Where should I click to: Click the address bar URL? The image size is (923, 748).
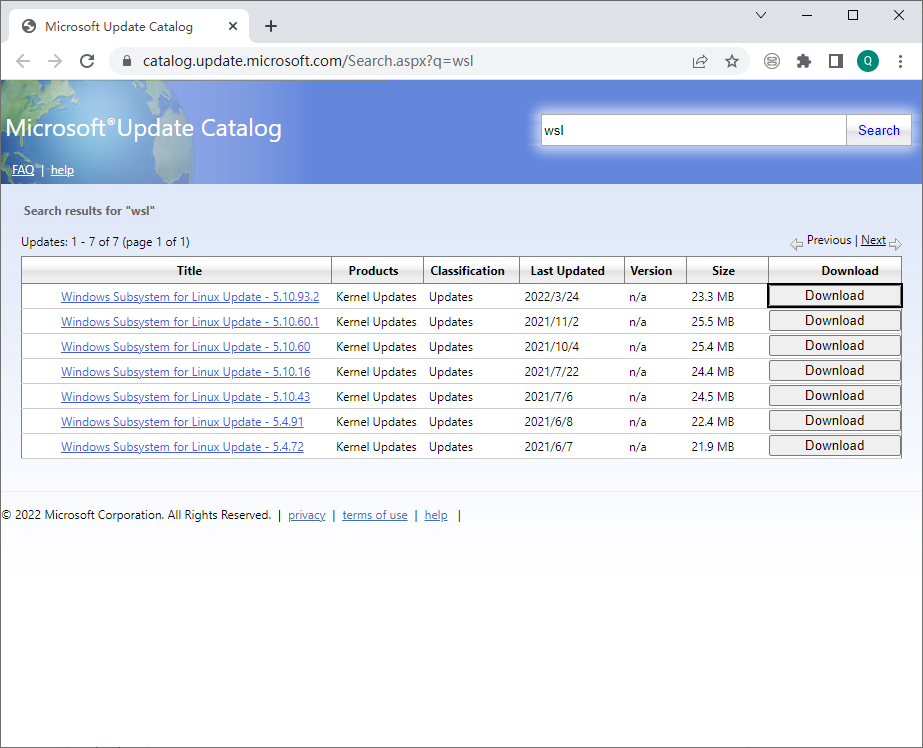(x=308, y=61)
